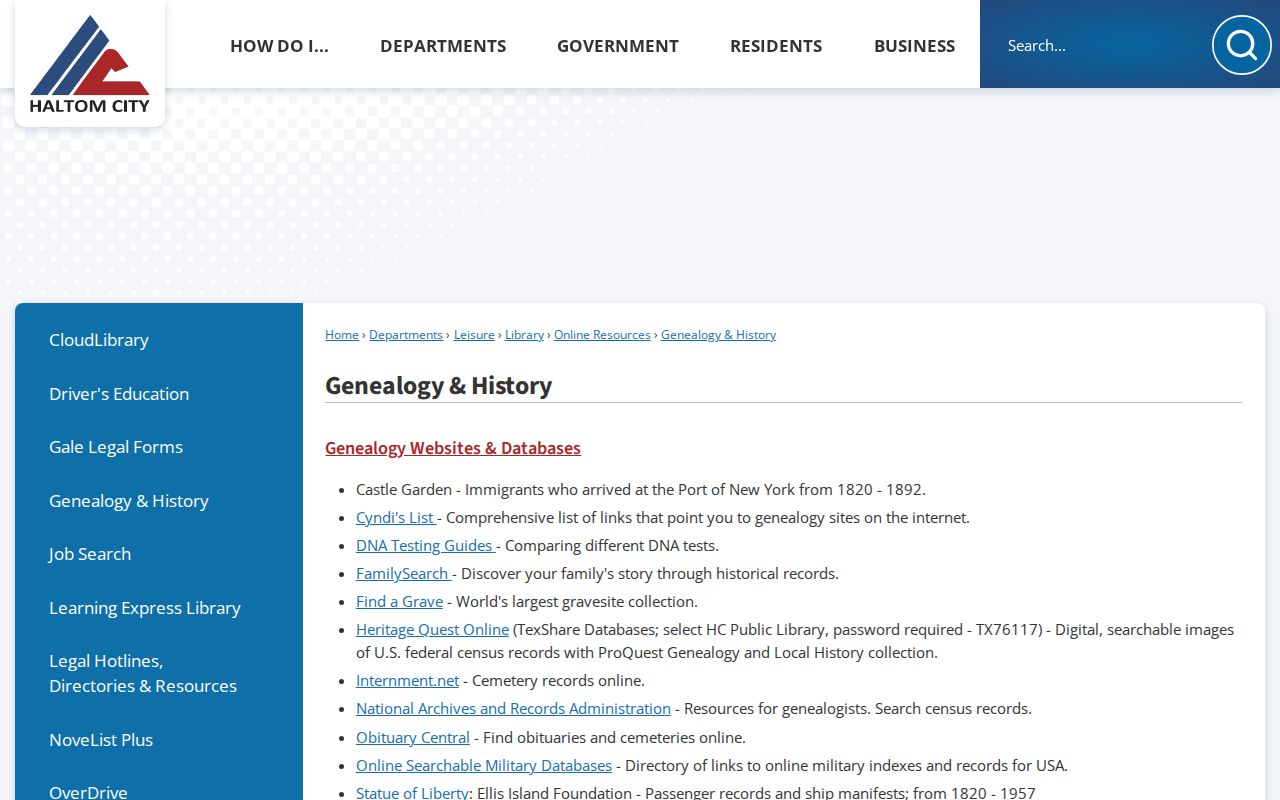Open Obituary Central link
The image size is (1280, 800).
[413, 738]
